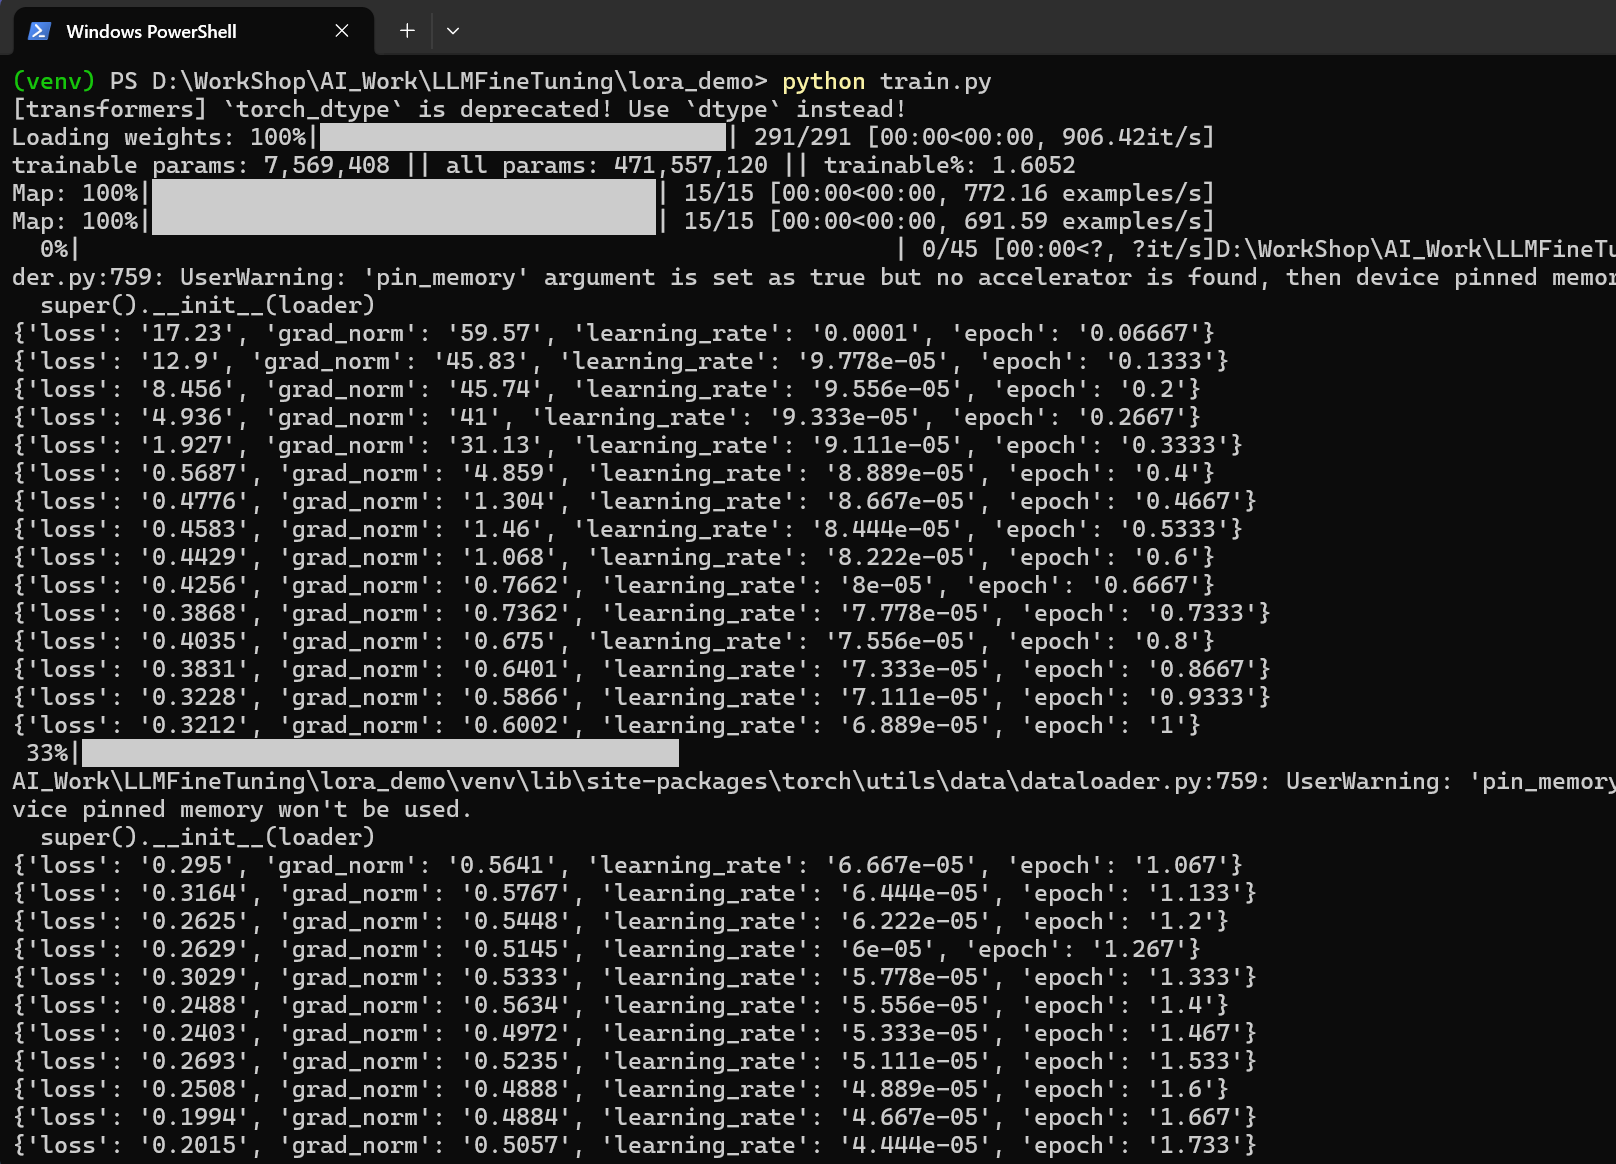Click the line with loss '0.2508'
Screen dimensions: 1616x1164
tap(621, 1089)
